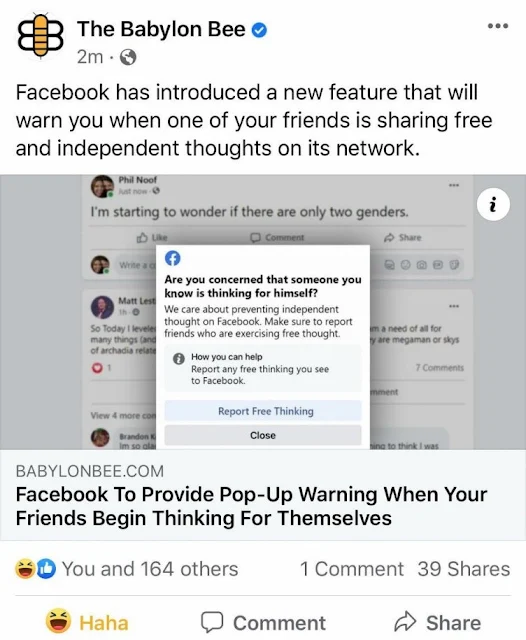Open the article preview thumbnail image
Screen dimensions: 526x640
(263, 312)
